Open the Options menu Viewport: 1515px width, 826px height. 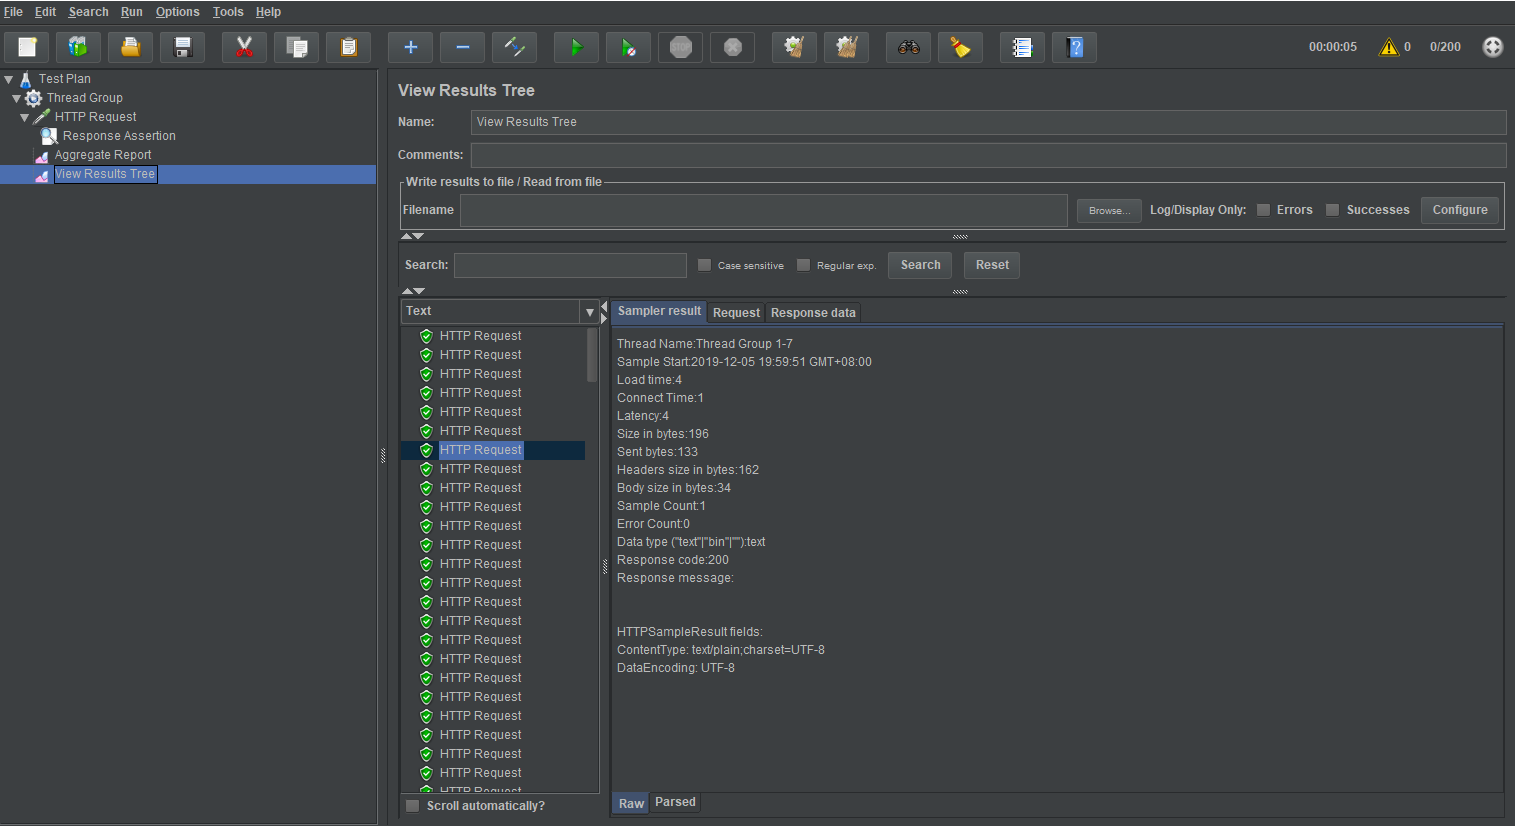177,12
